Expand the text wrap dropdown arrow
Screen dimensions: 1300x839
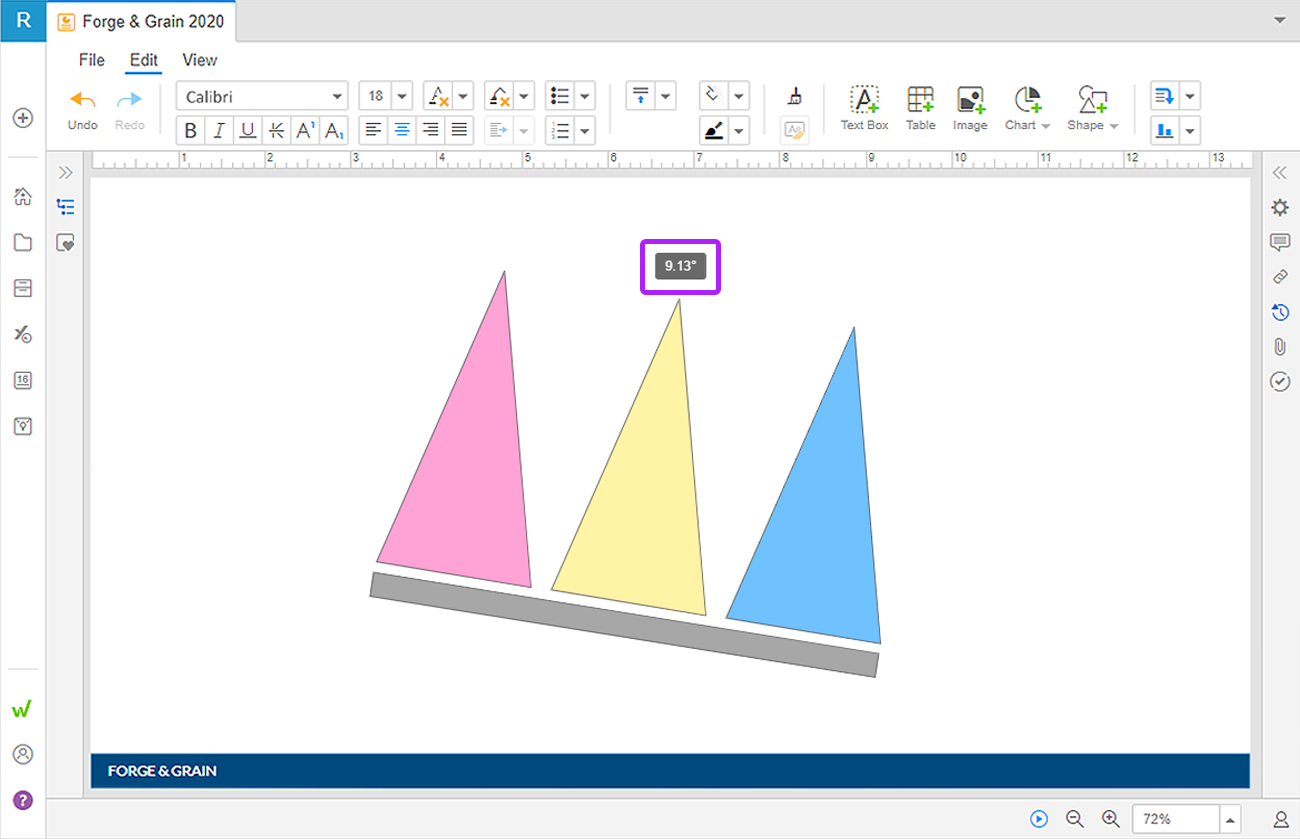(x=1190, y=96)
